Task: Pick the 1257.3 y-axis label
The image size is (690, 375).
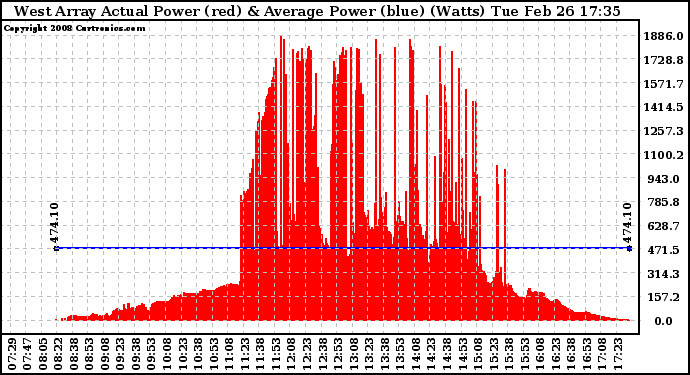Action: pos(664,131)
